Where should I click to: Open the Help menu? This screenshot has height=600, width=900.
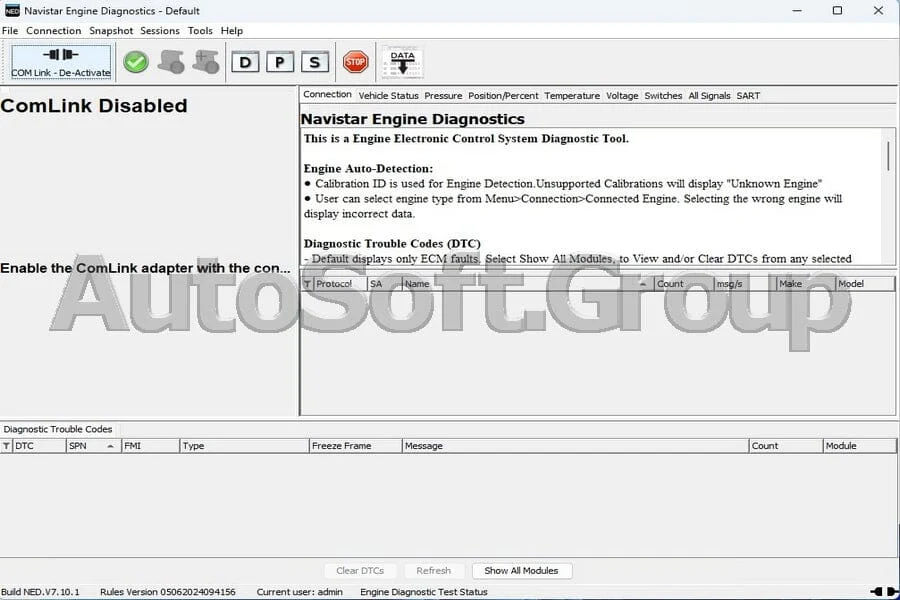pyautogui.click(x=231, y=31)
